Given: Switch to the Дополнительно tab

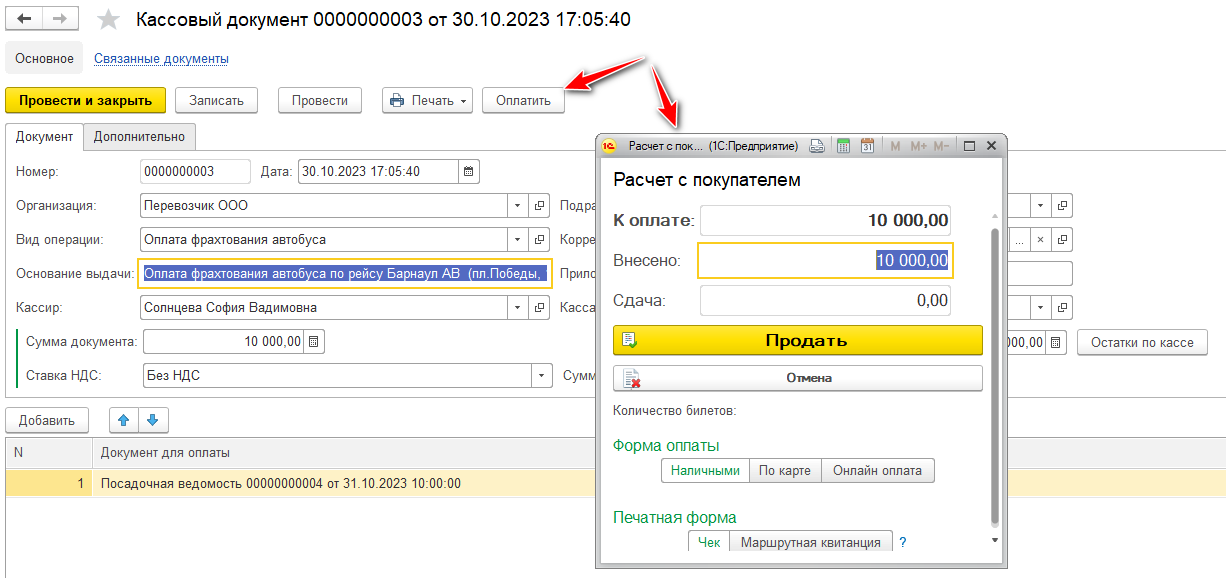Looking at the screenshot, I should pos(139,137).
